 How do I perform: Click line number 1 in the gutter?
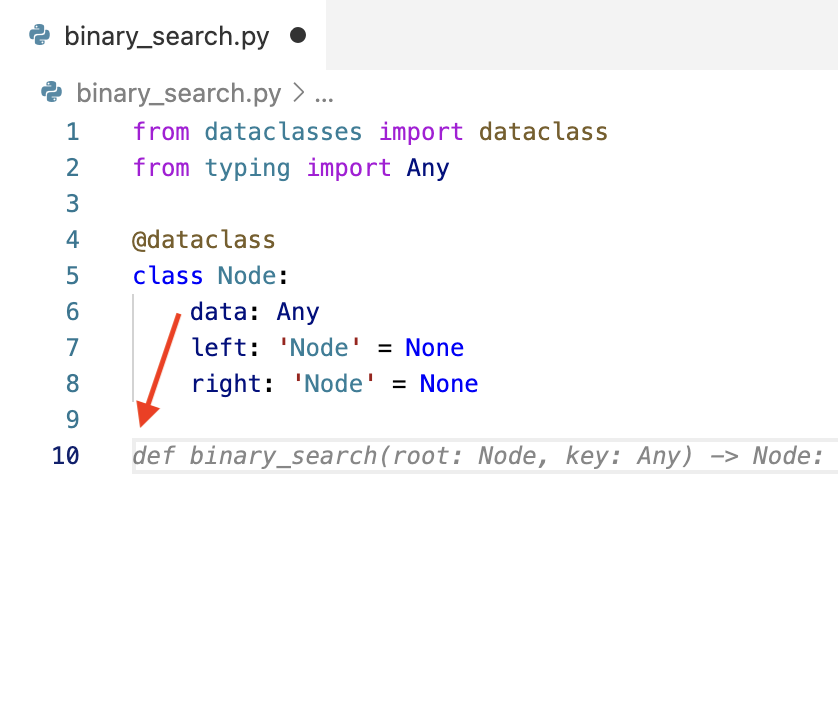click(72, 132)
